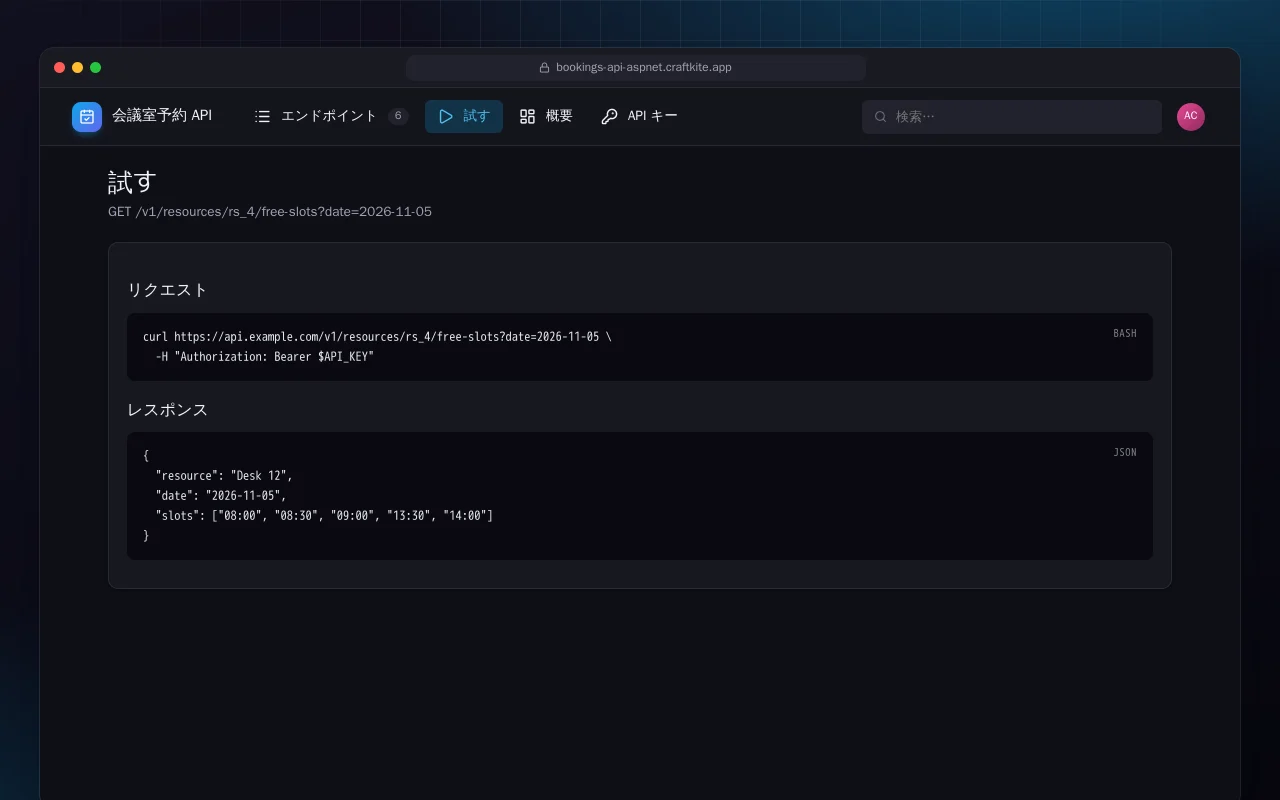The image size is (1280, 800).
Task: Click the play icon in 試す tab
Action: click(x=446, y=116)
